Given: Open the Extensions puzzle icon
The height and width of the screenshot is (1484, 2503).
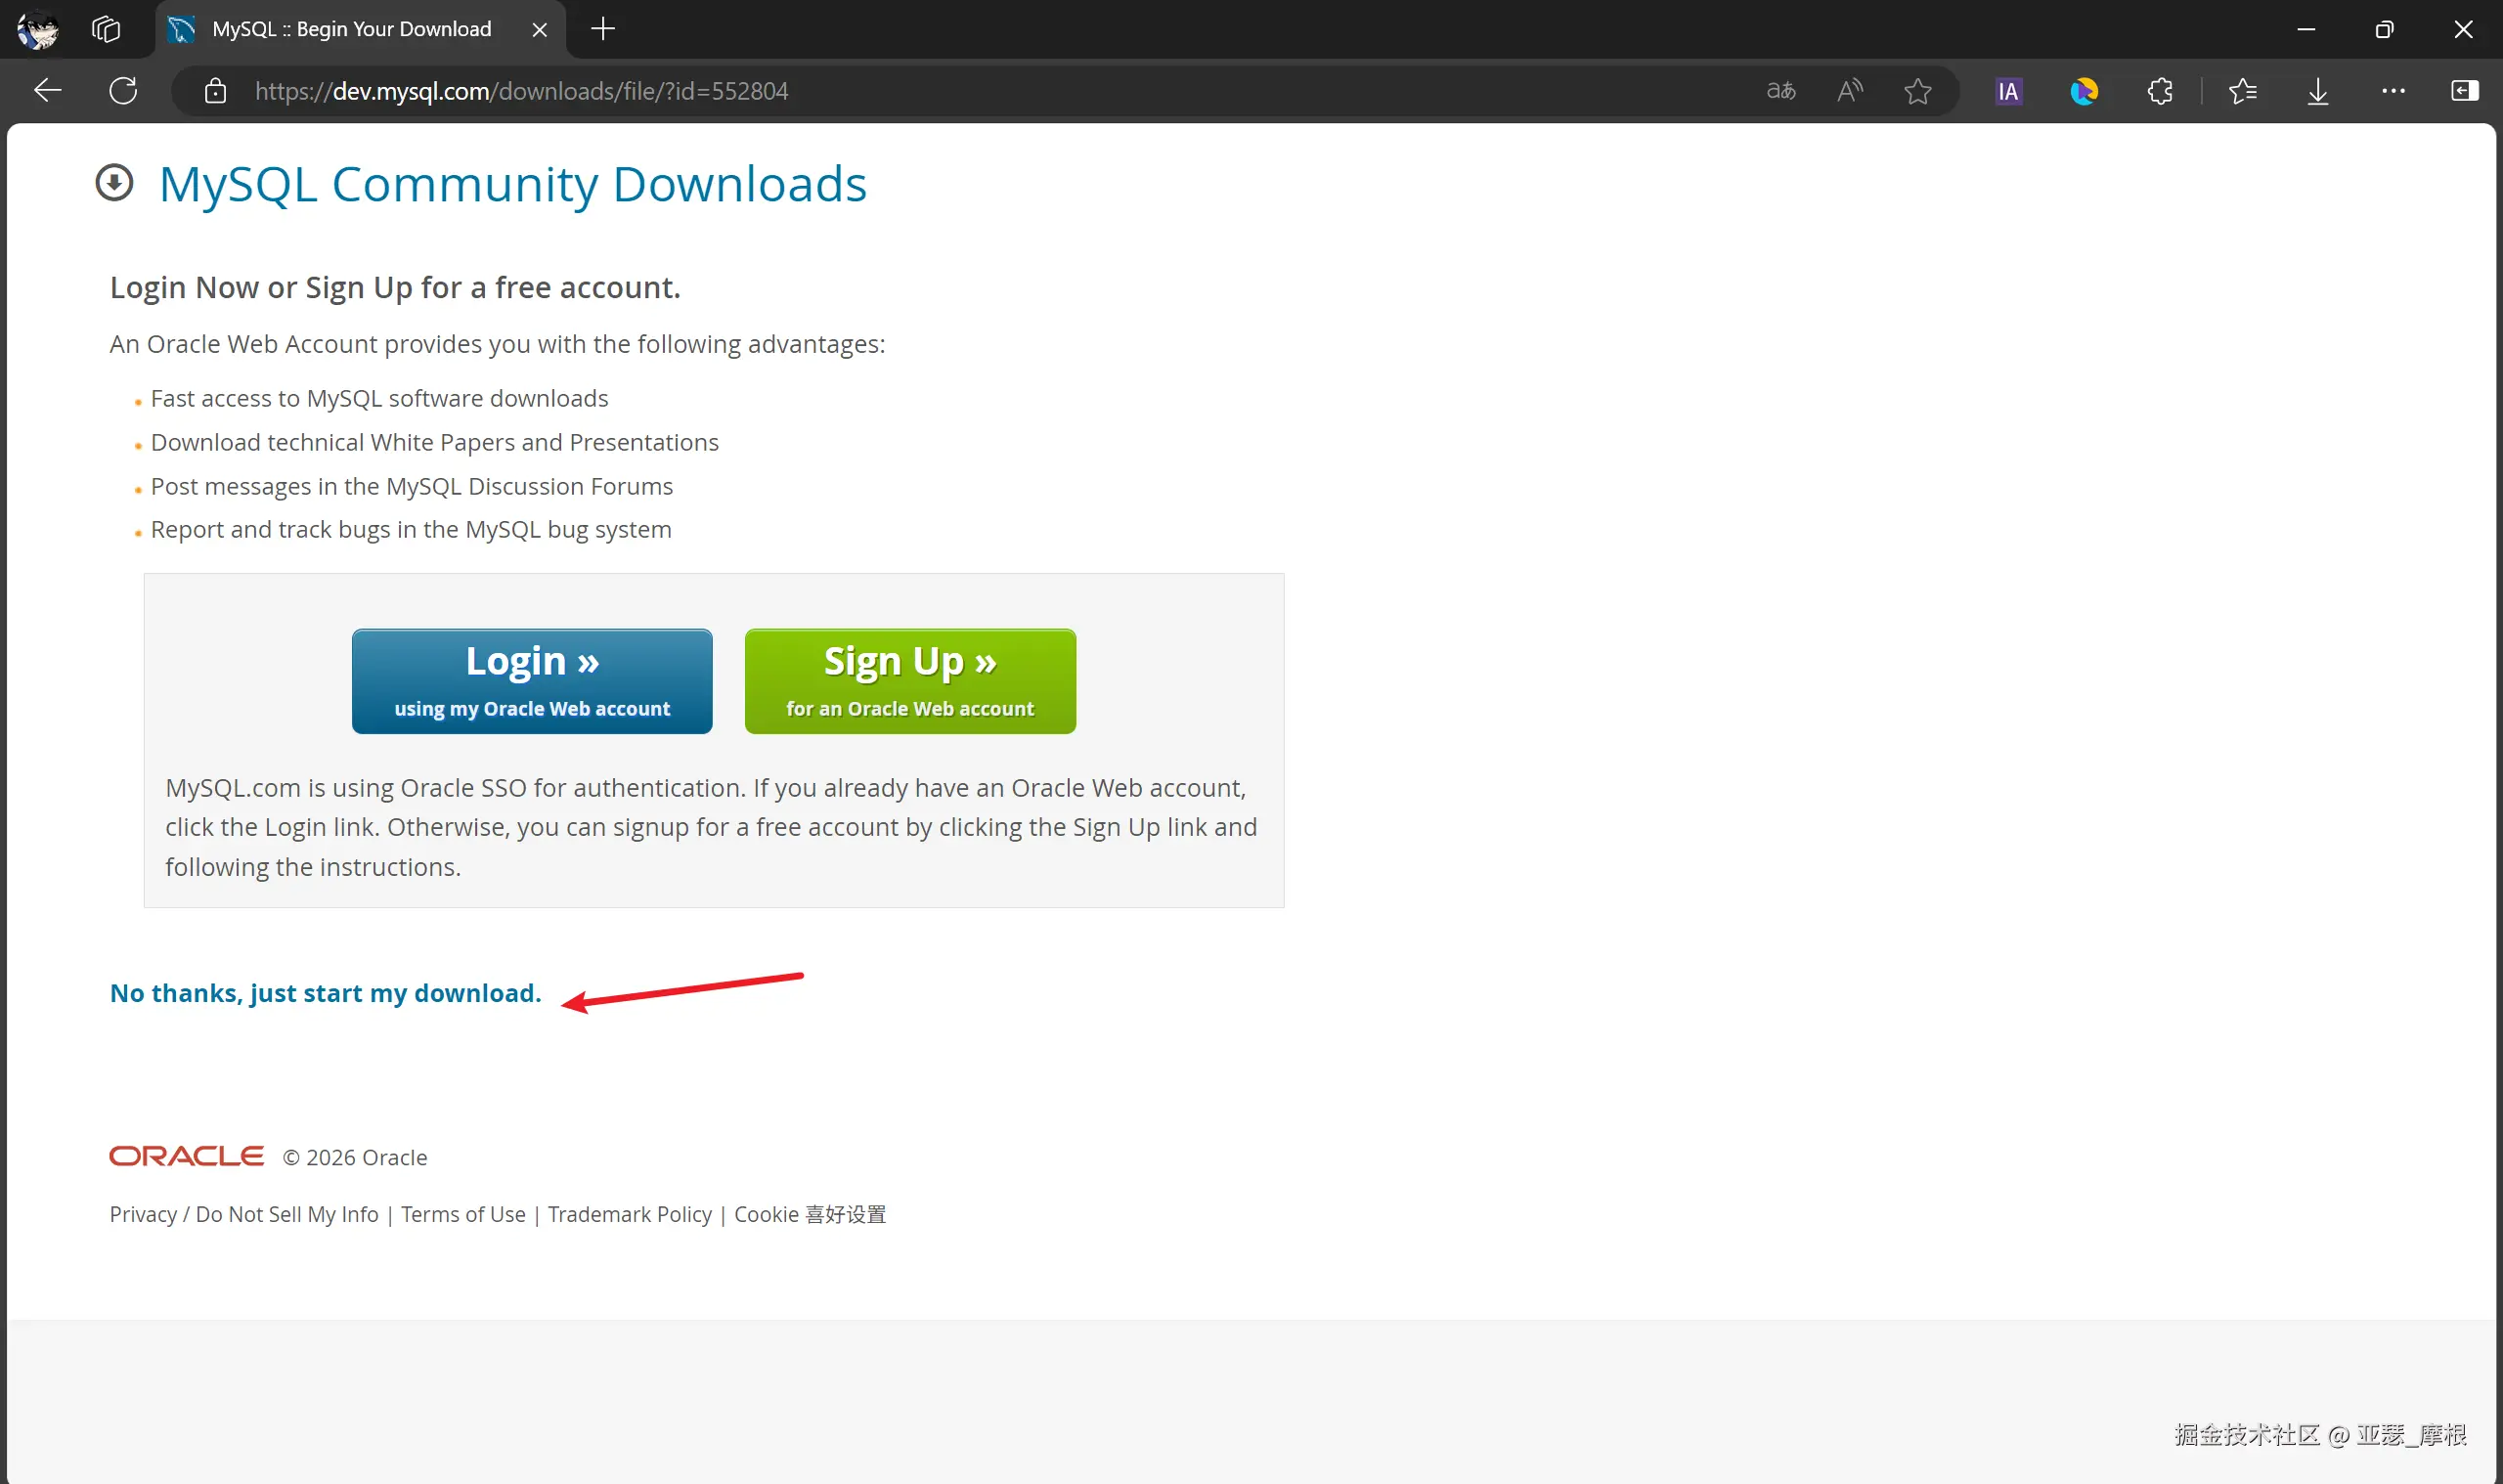Looking at the screenshot, I should pos(2160,91).
